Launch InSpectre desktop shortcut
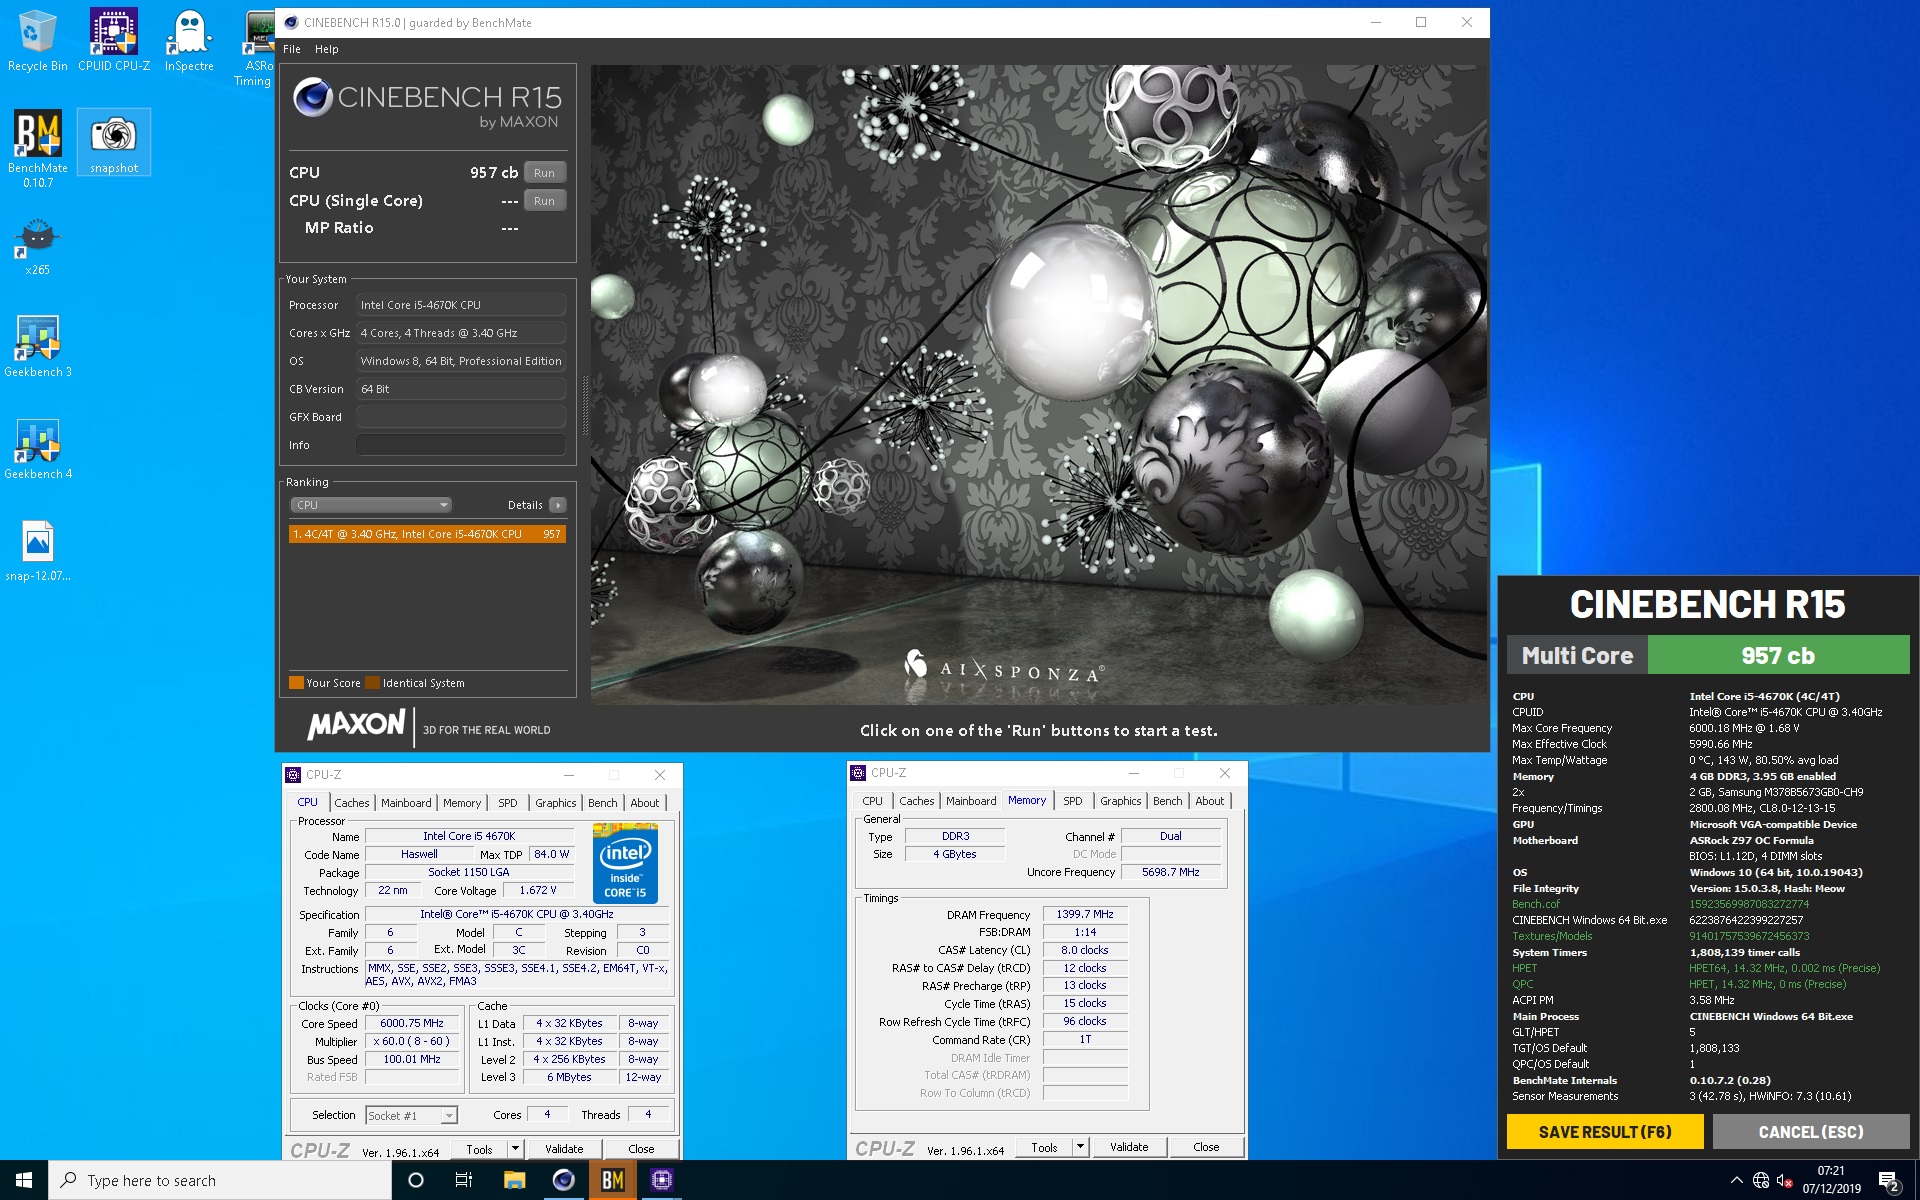 pyautogui.click(x=189, y=41)
